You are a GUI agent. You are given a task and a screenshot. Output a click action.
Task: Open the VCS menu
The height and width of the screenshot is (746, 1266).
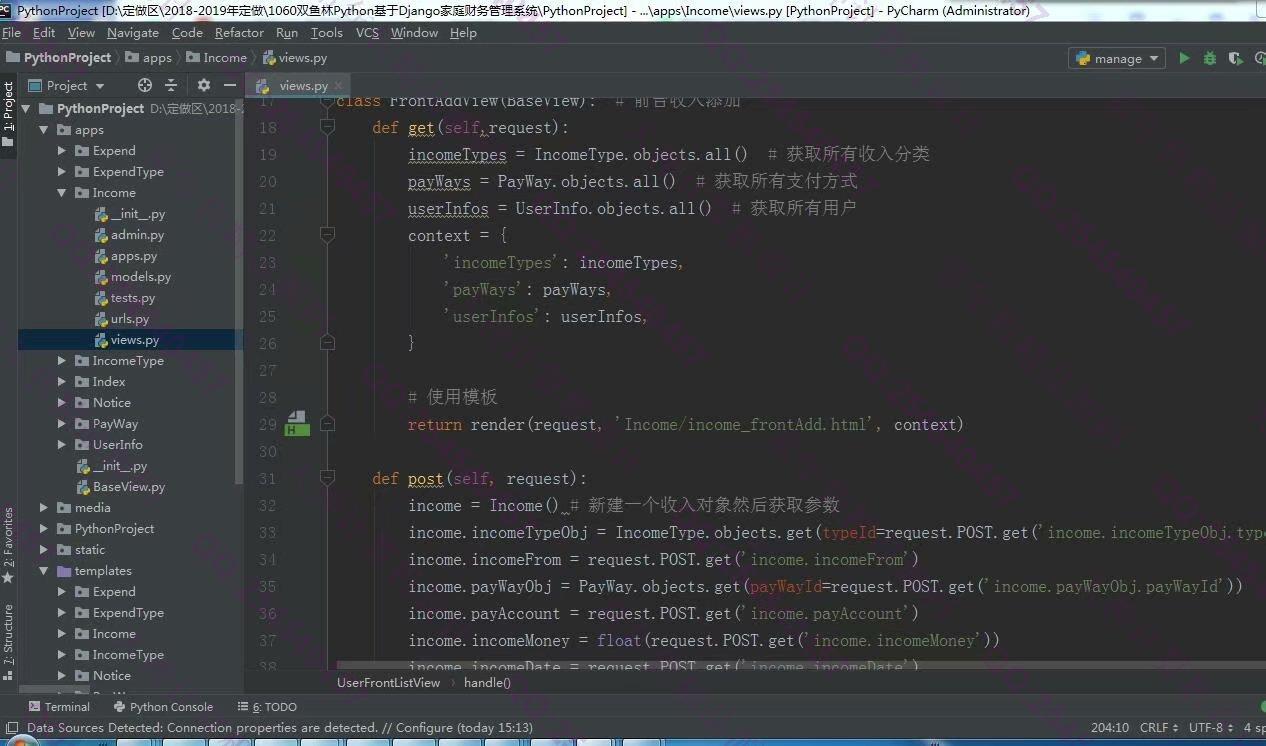(367, 32)
